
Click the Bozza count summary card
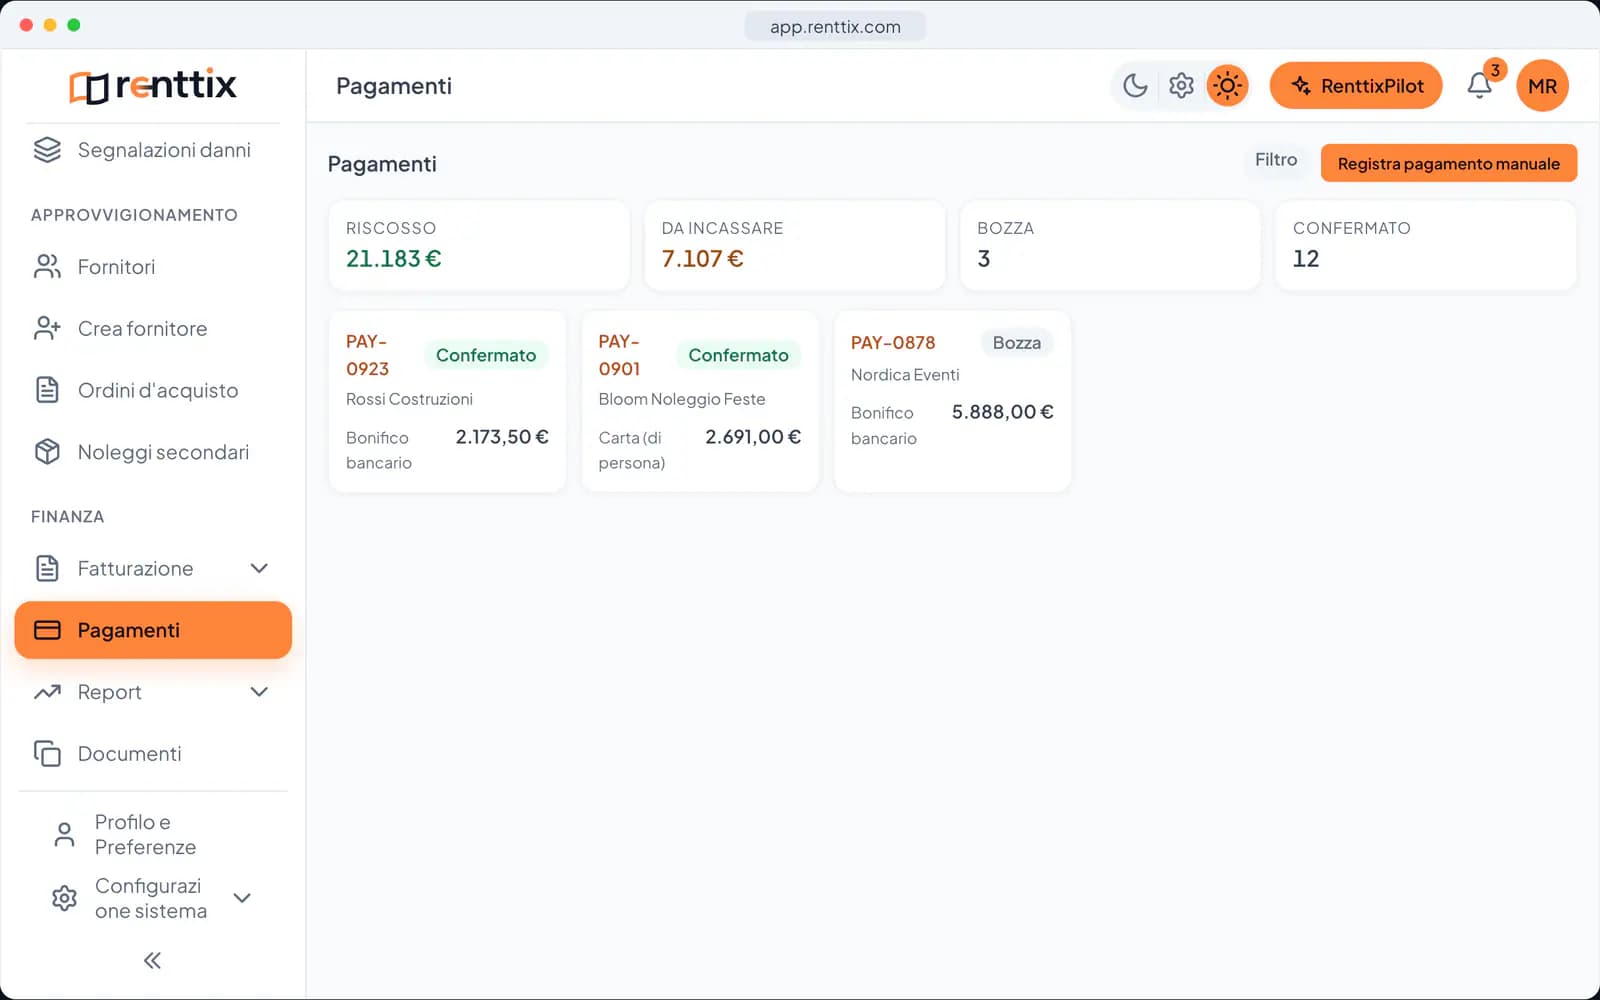point(1110,246)
